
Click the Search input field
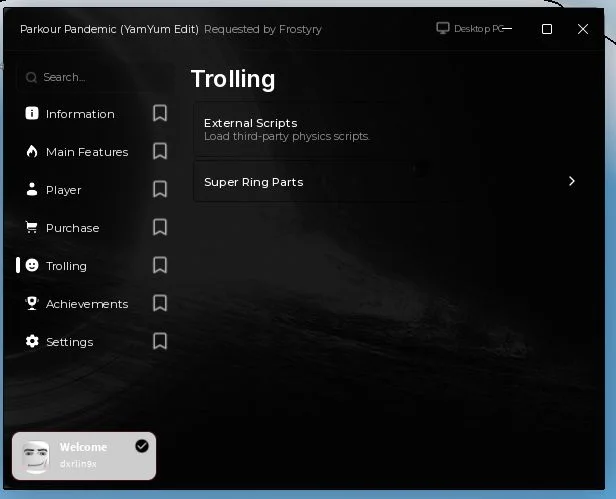[x=94, y=77]
